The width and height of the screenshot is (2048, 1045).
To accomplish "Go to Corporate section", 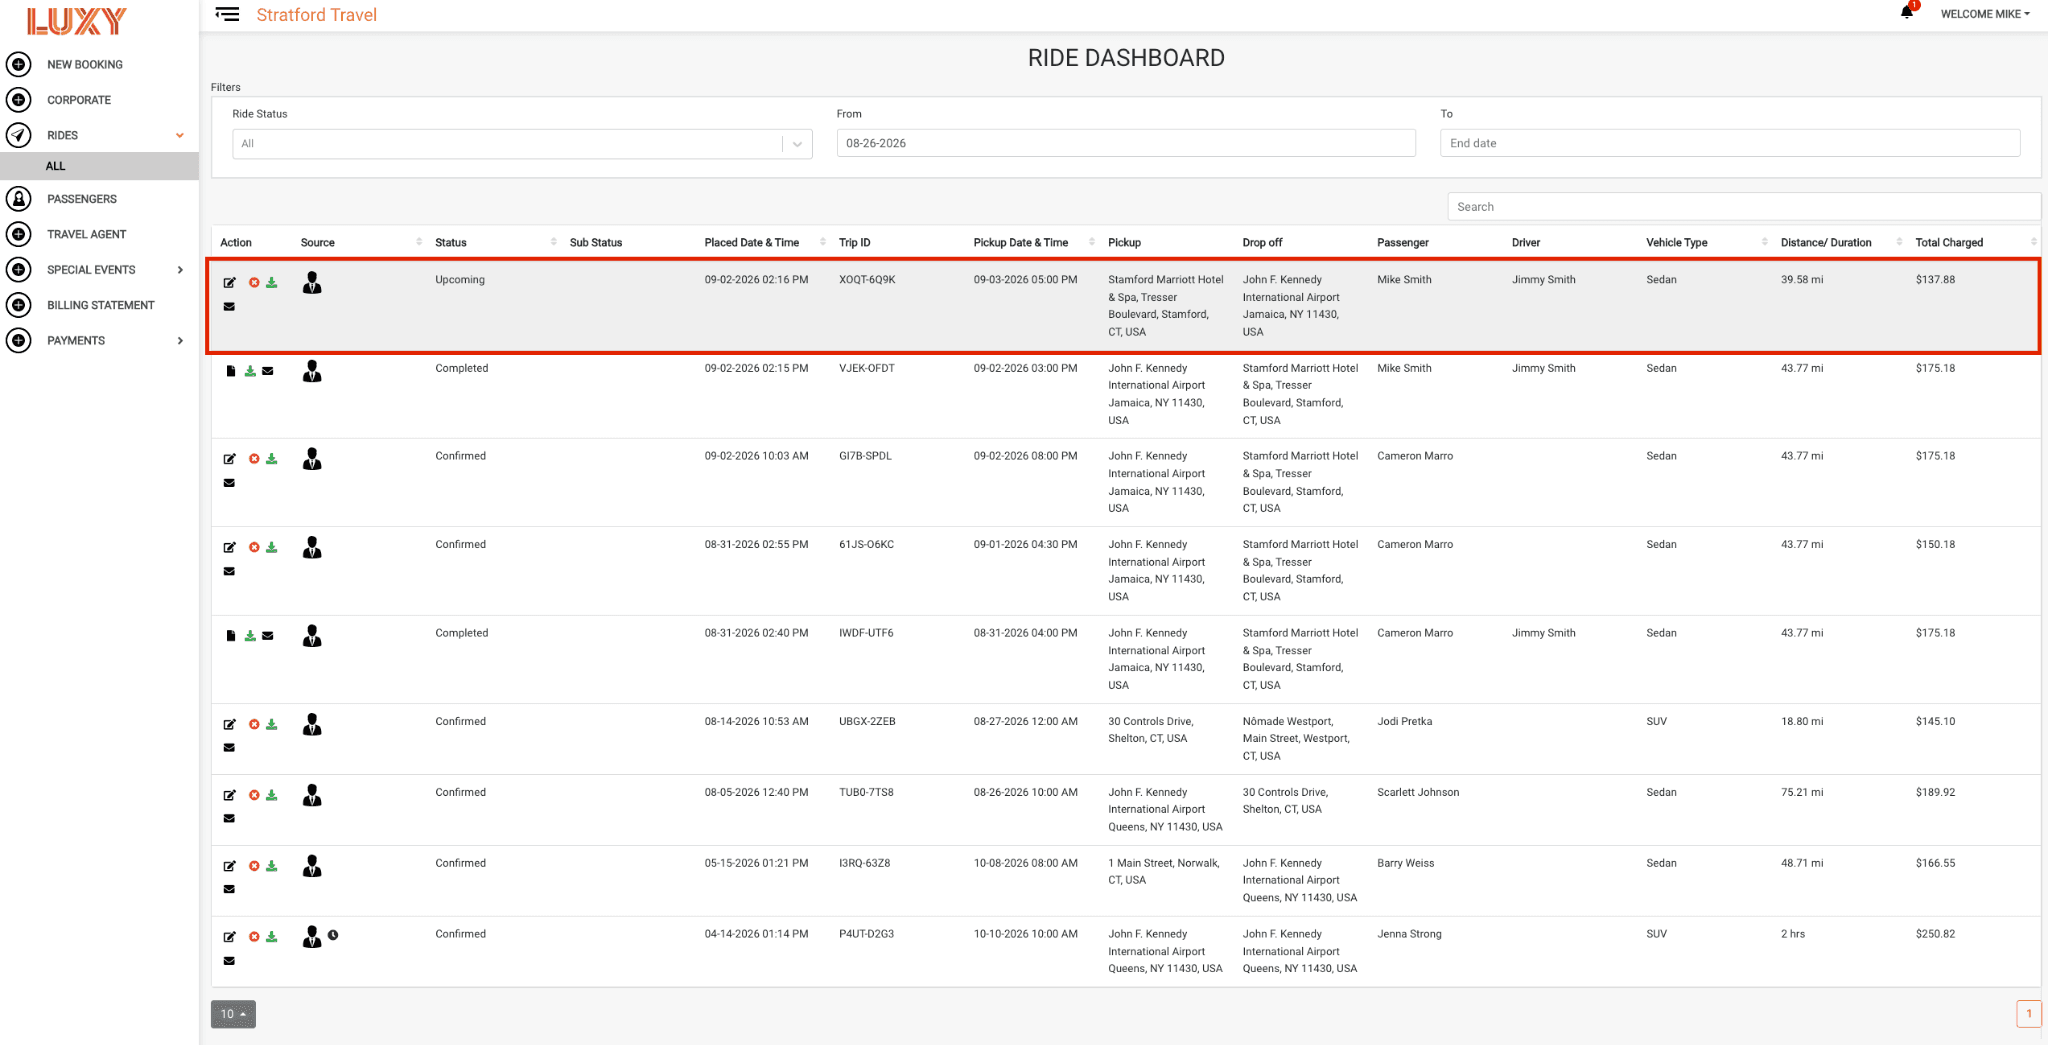I will point(79,100).
